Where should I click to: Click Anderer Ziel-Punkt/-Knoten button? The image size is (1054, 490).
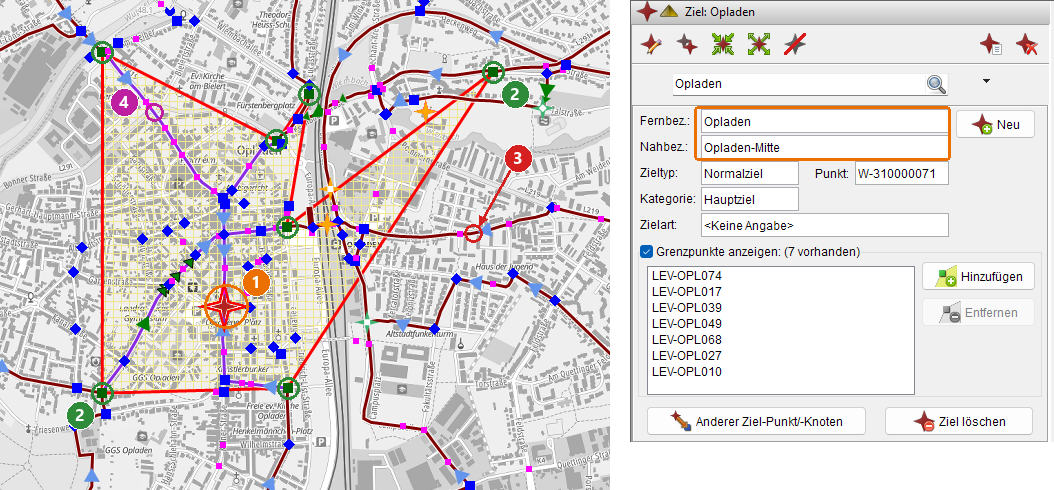coord(756,421)
